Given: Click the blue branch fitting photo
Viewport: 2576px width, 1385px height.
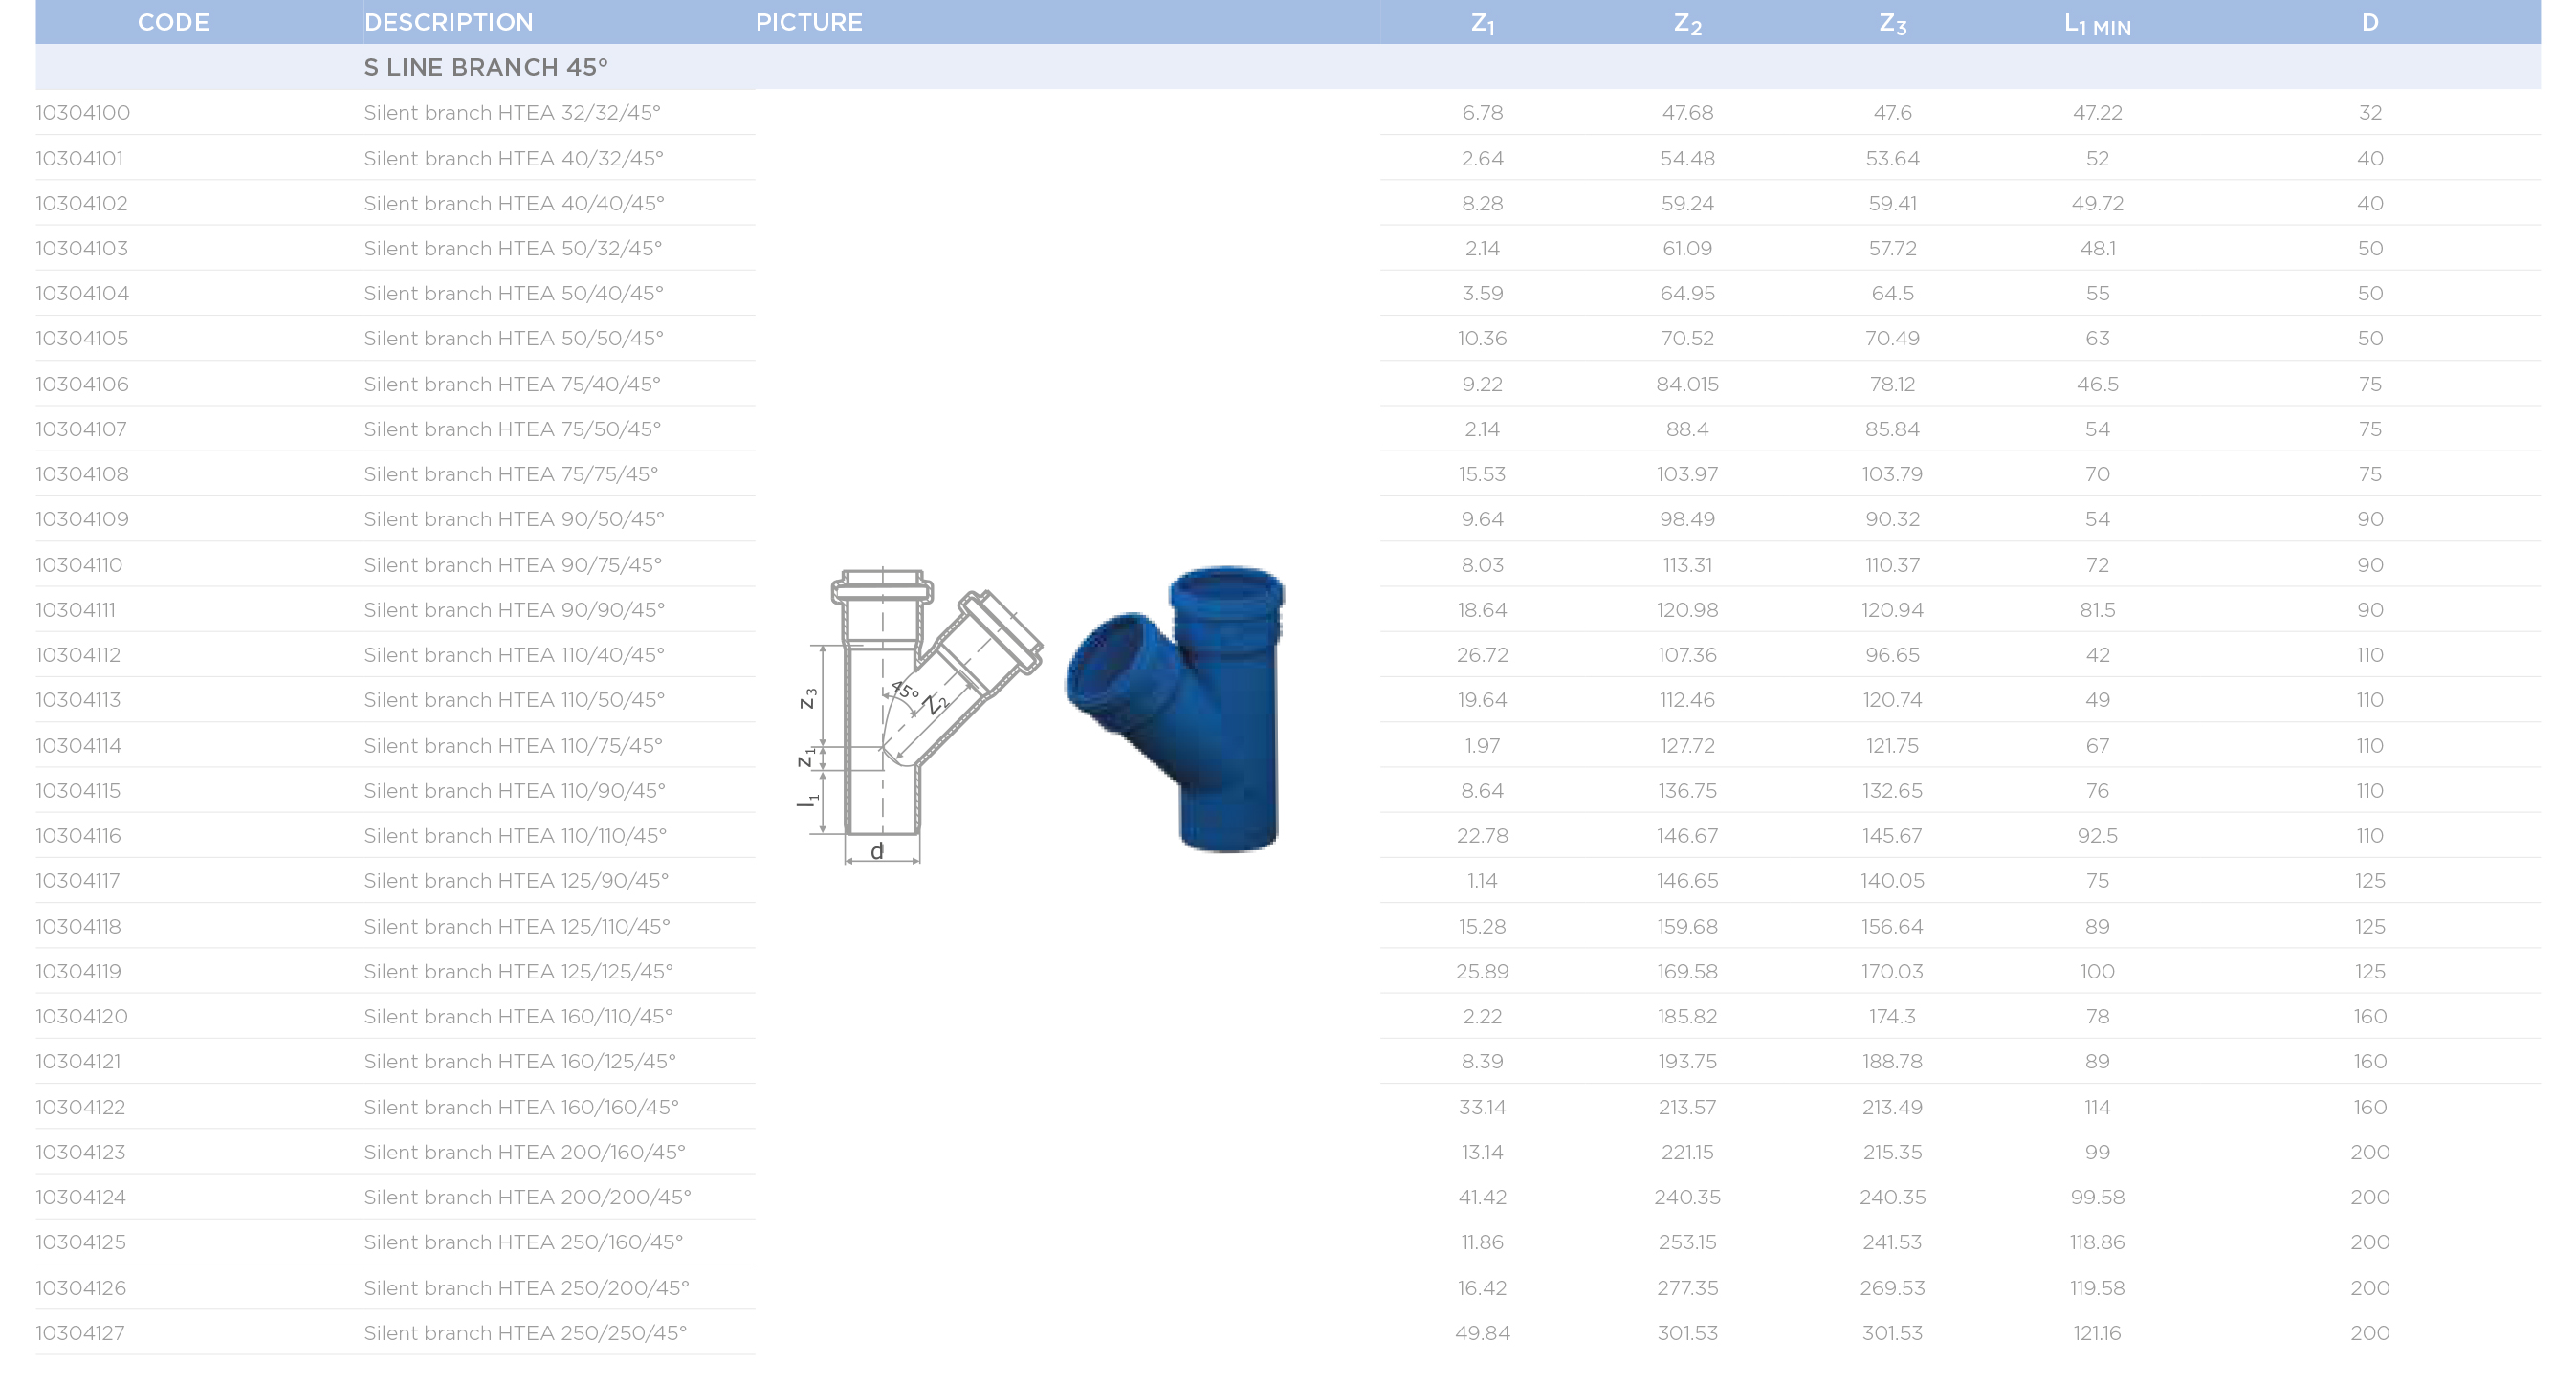Looking at the screenshot, I should click(x=1176, y=709).
